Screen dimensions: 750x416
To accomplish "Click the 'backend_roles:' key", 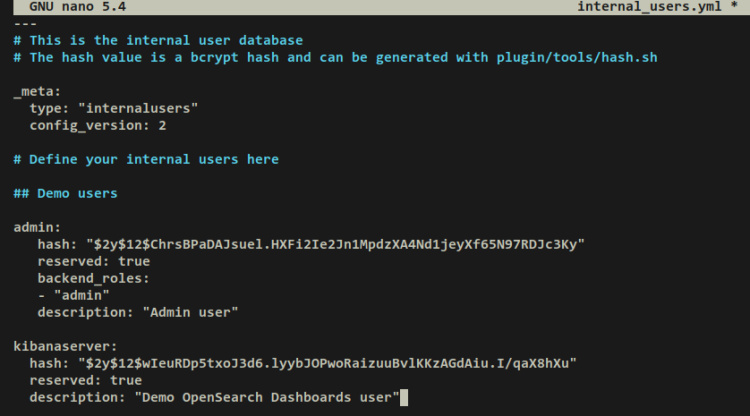I will coord(94,278).
